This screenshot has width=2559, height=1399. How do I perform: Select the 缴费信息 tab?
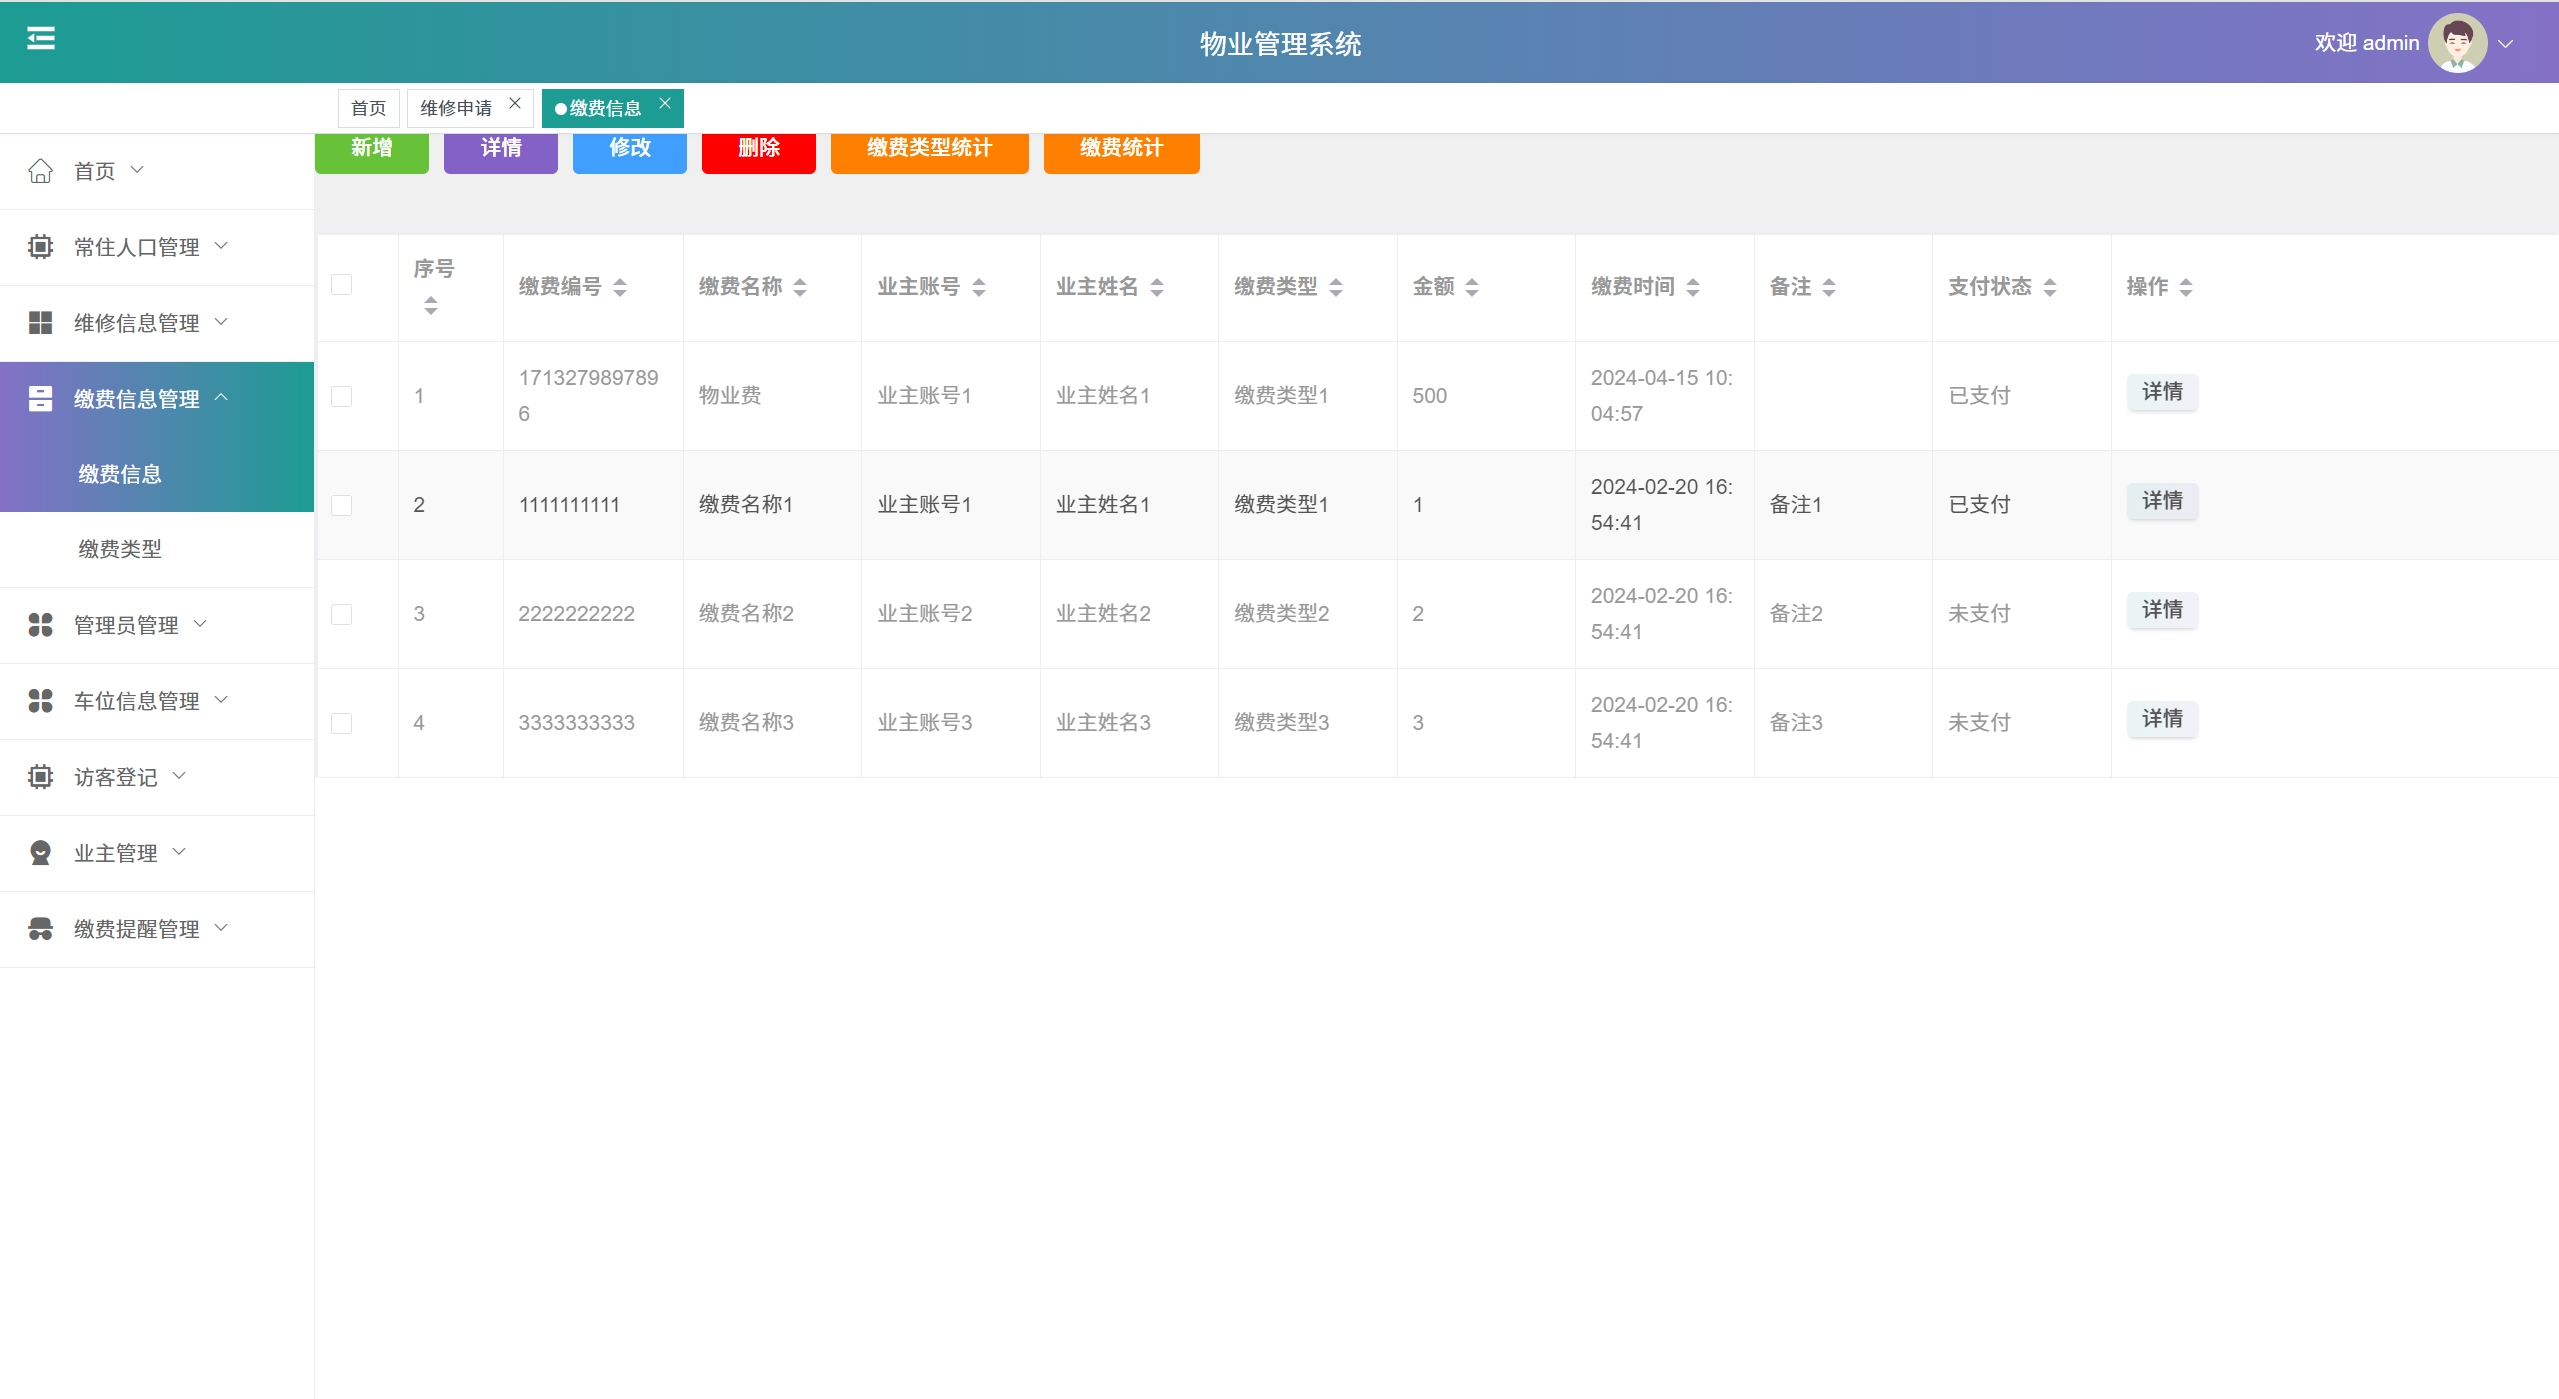604,108
